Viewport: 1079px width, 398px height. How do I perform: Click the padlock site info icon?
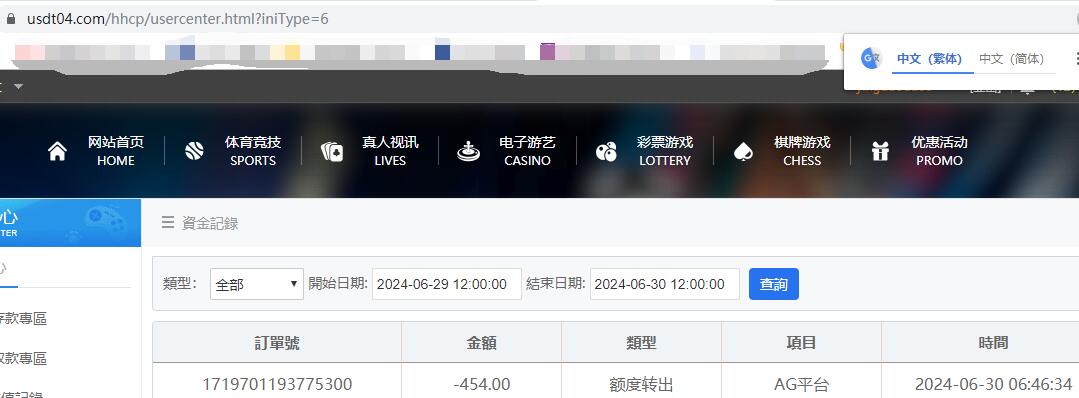tap(10, 19)
